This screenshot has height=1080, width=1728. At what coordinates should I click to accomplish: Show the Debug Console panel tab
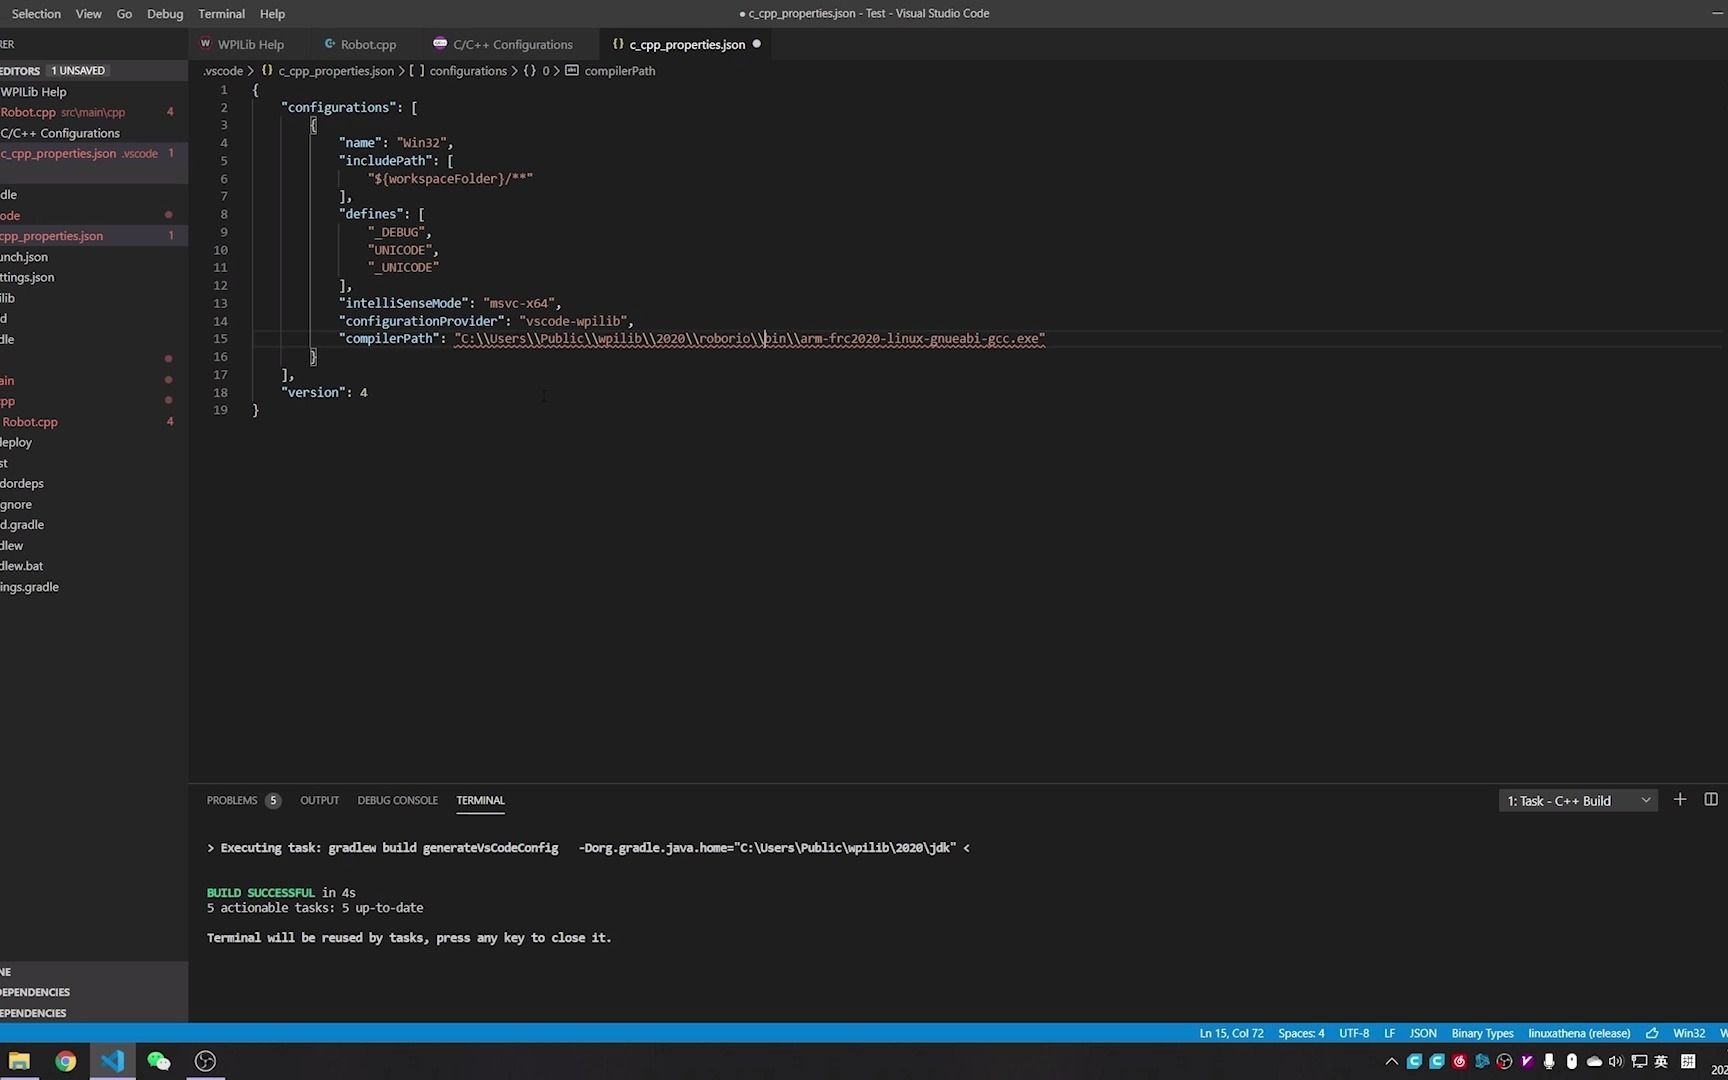pyautogui.click(x=397, y=800)
